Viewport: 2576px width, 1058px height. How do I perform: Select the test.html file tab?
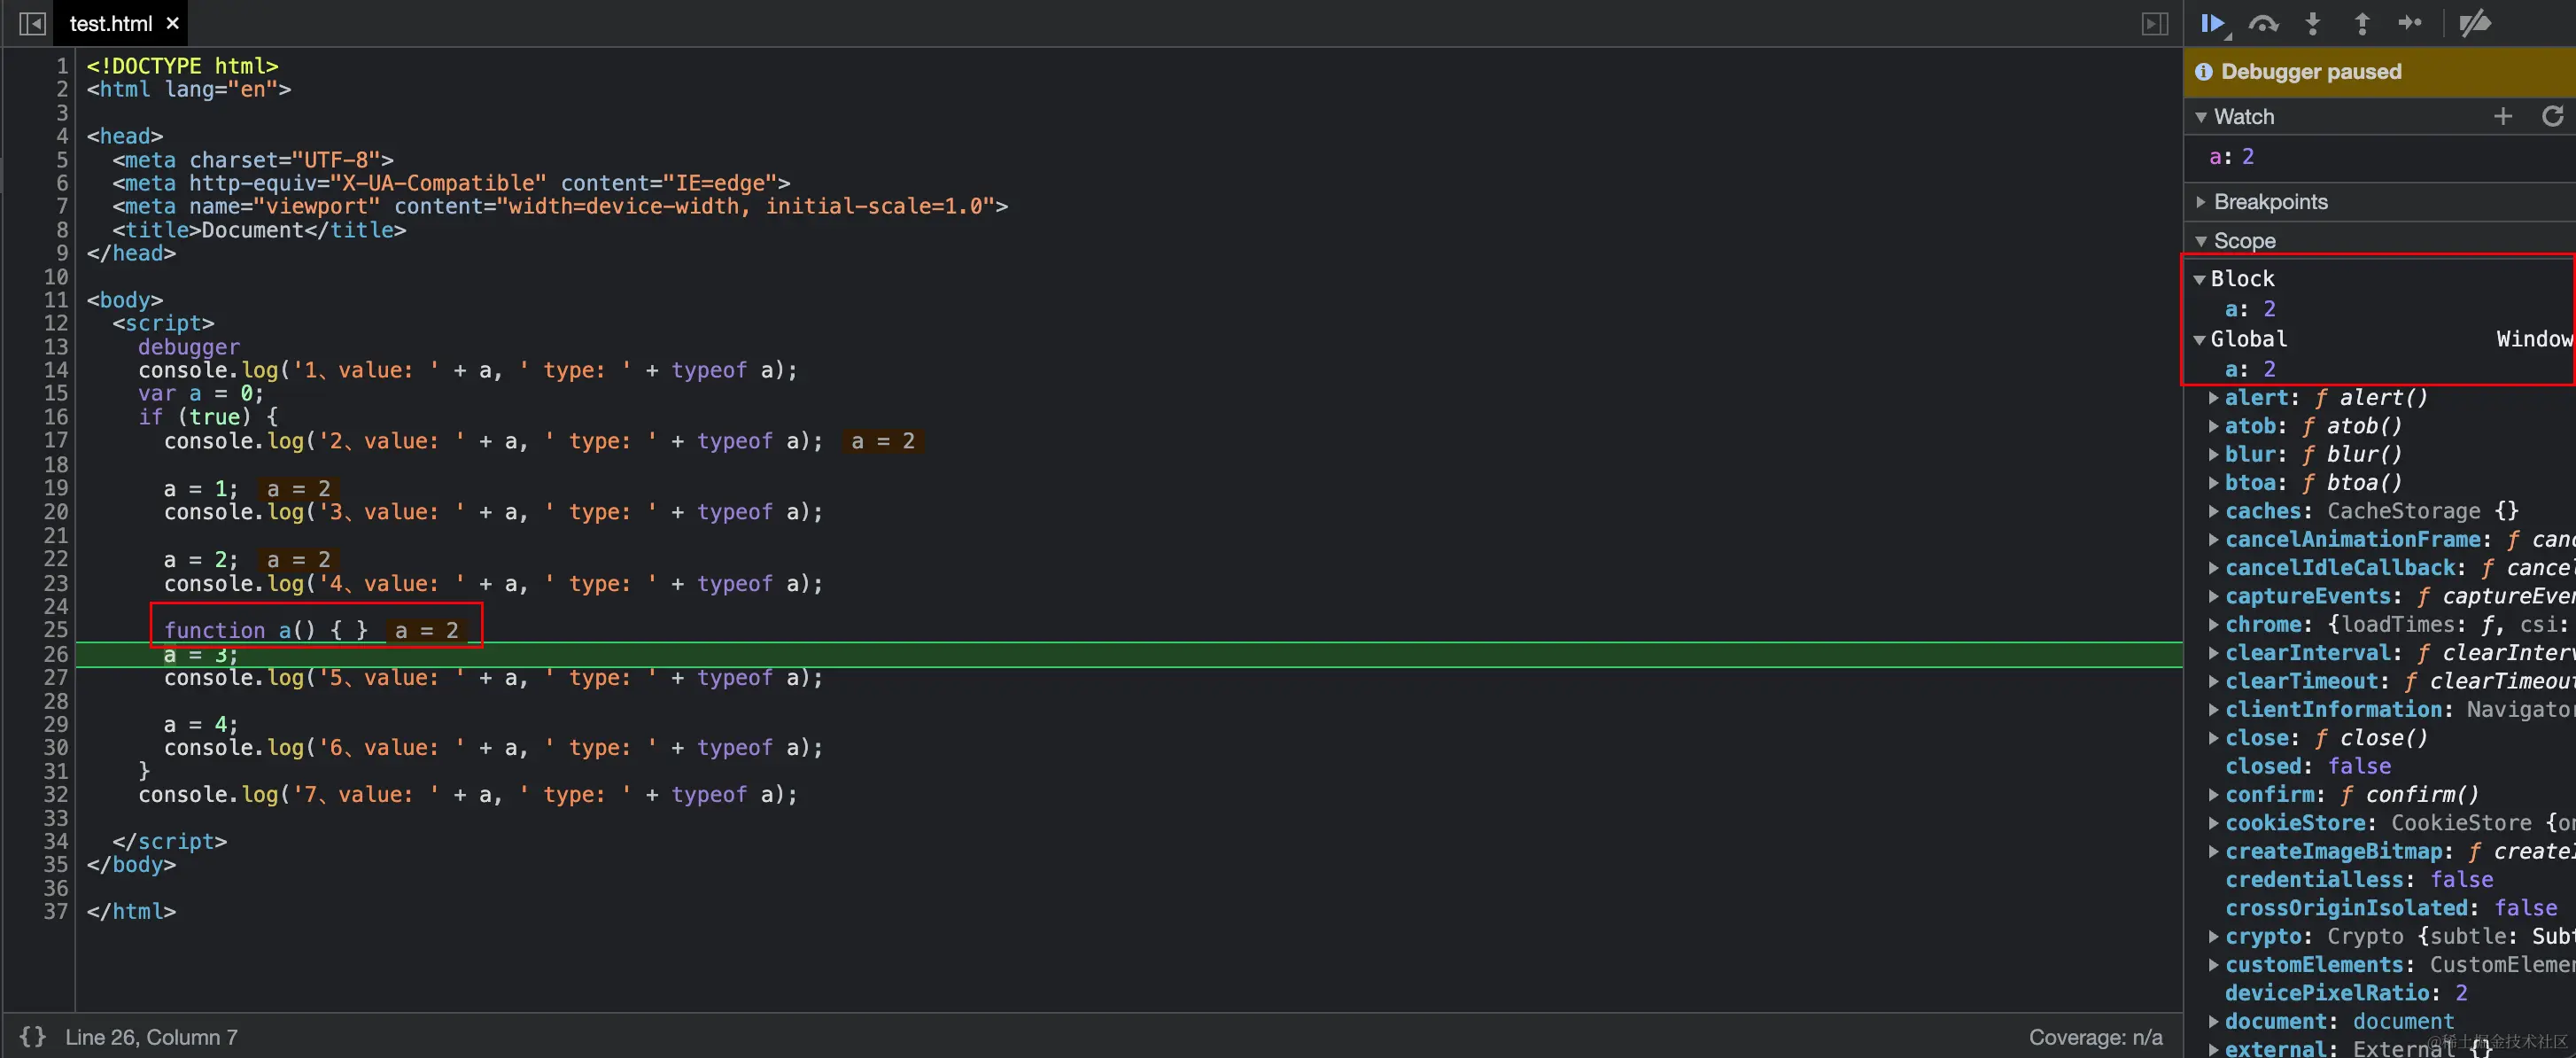(x=110, y=23)
